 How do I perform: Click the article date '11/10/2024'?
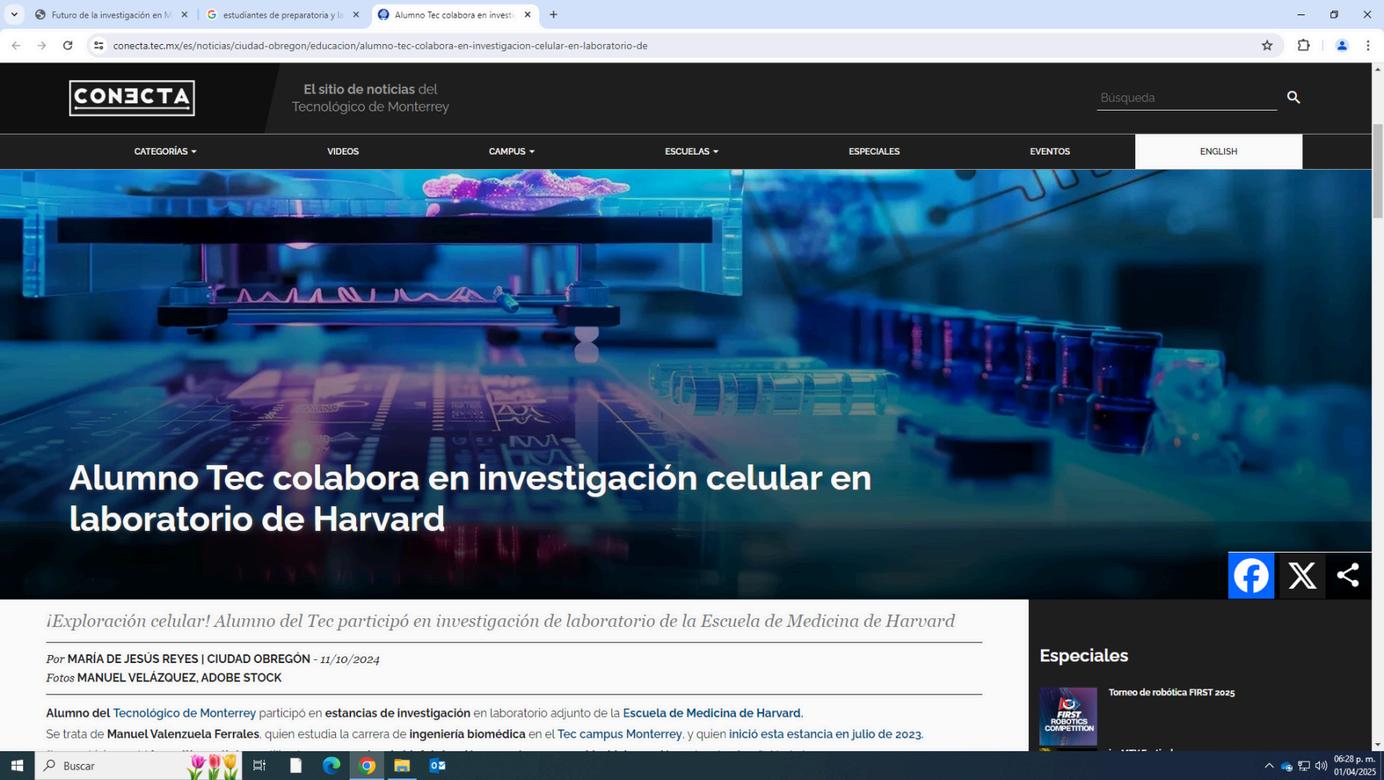pyautogui.click(x=350, y=659)
